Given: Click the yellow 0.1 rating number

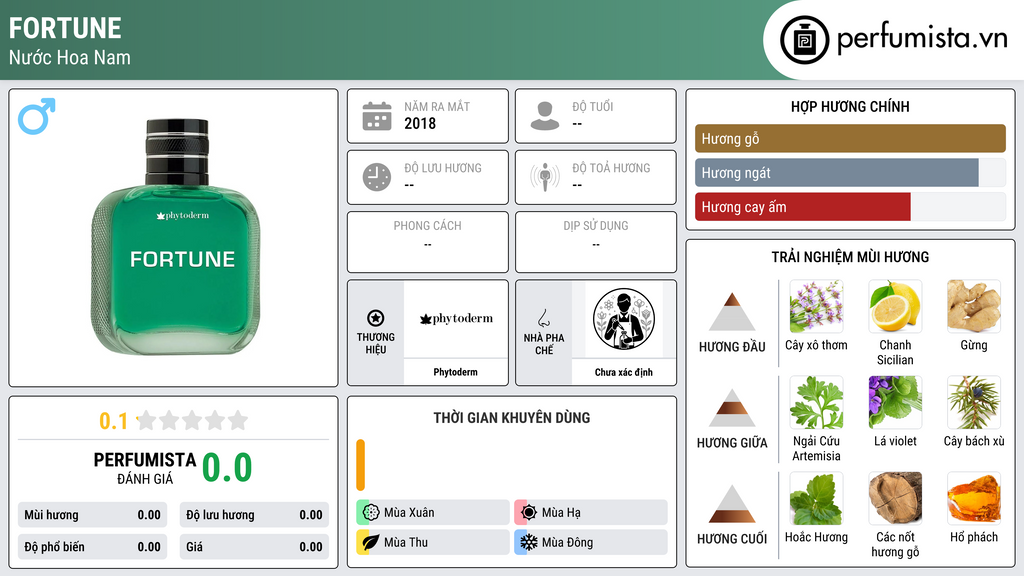Looking at the screenshot, I should [x=114, y=421].
